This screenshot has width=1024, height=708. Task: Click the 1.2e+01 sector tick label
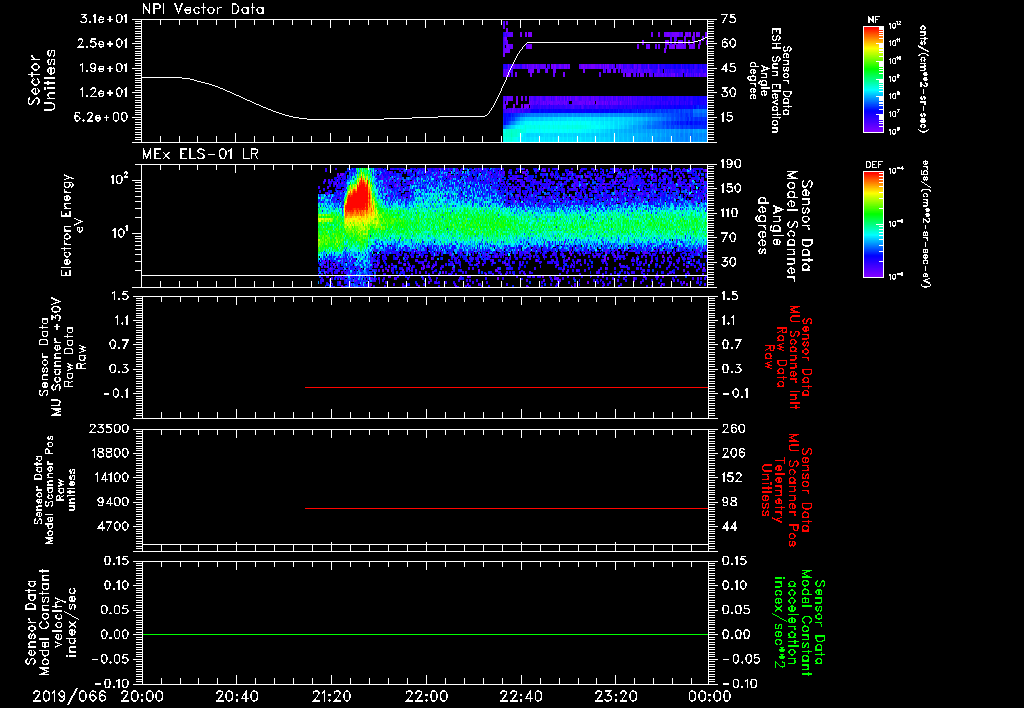(x=104, y=93)
